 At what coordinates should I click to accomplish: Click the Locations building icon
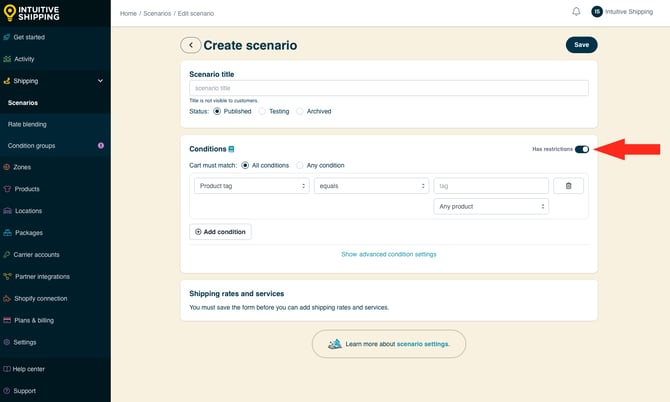[x=7, y=211]
